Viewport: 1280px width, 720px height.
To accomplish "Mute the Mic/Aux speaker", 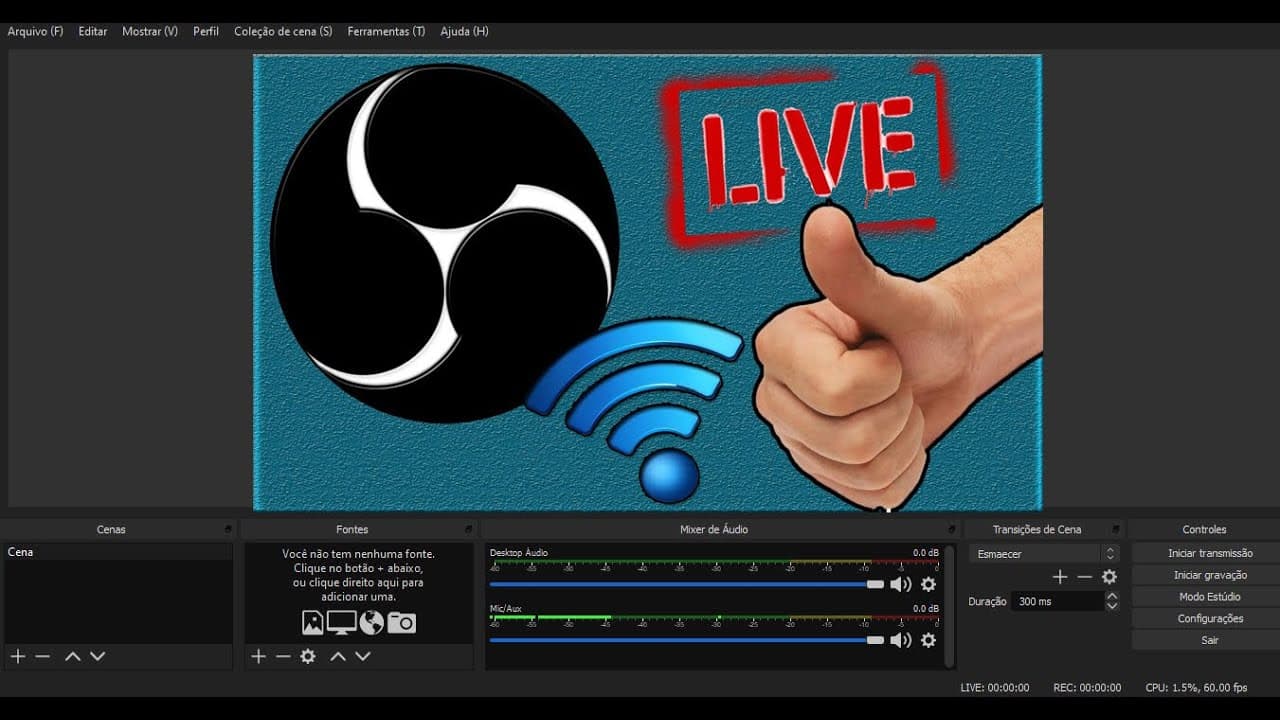I will pos(901,640).
